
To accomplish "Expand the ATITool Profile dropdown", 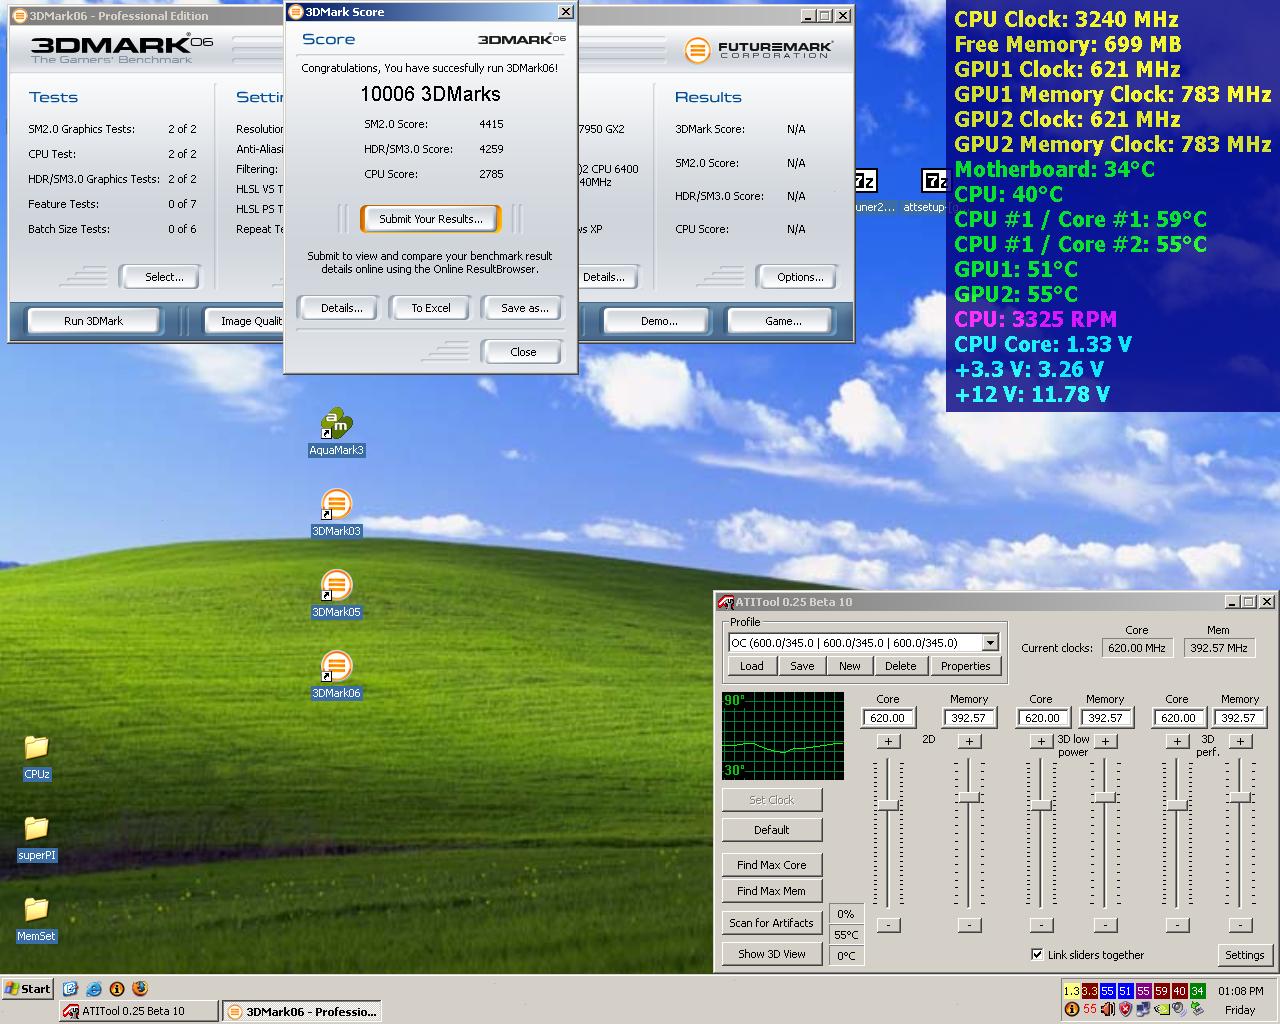I will tap(990, 643).
